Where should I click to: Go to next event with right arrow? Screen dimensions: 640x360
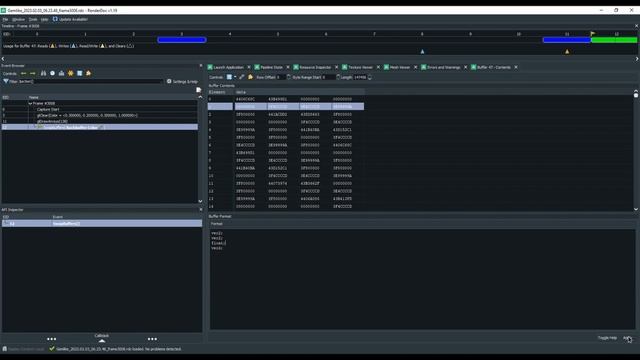click(x=33, y=73)
